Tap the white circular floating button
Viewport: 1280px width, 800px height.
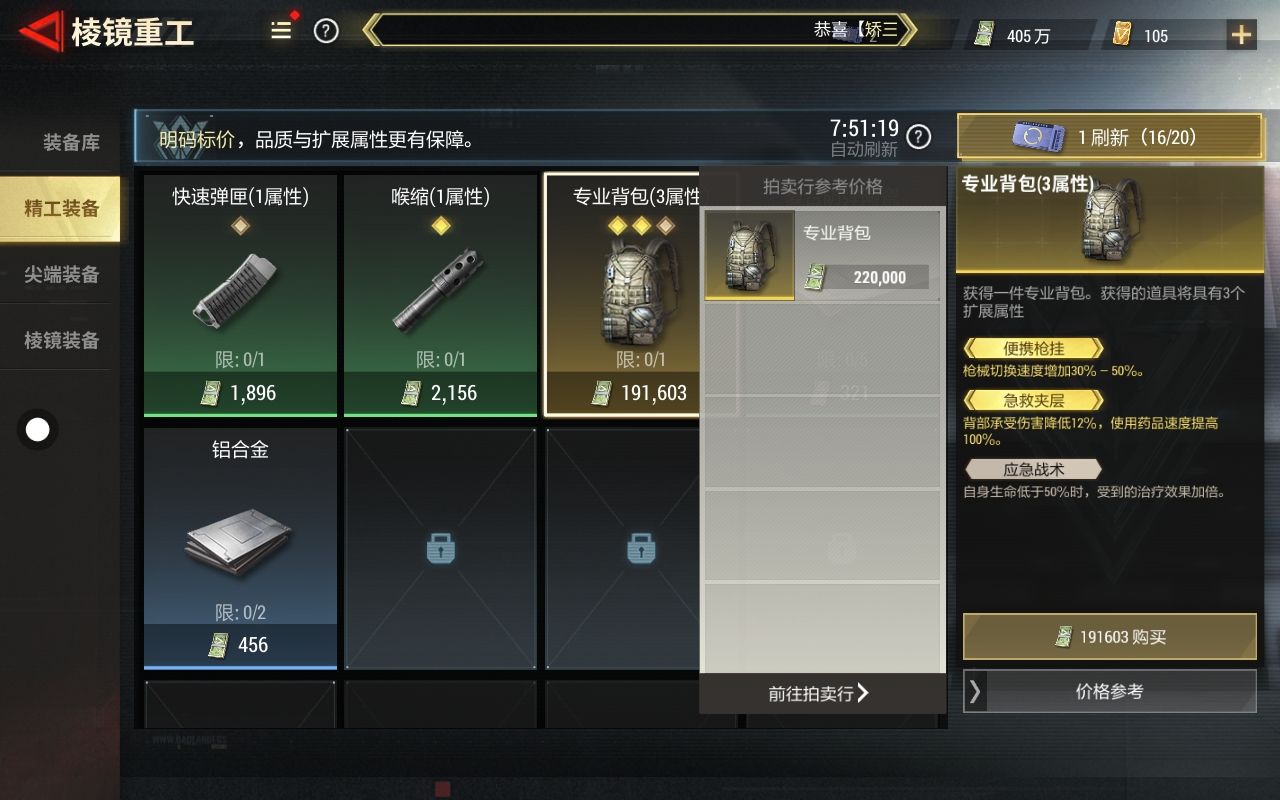(38, 430)
